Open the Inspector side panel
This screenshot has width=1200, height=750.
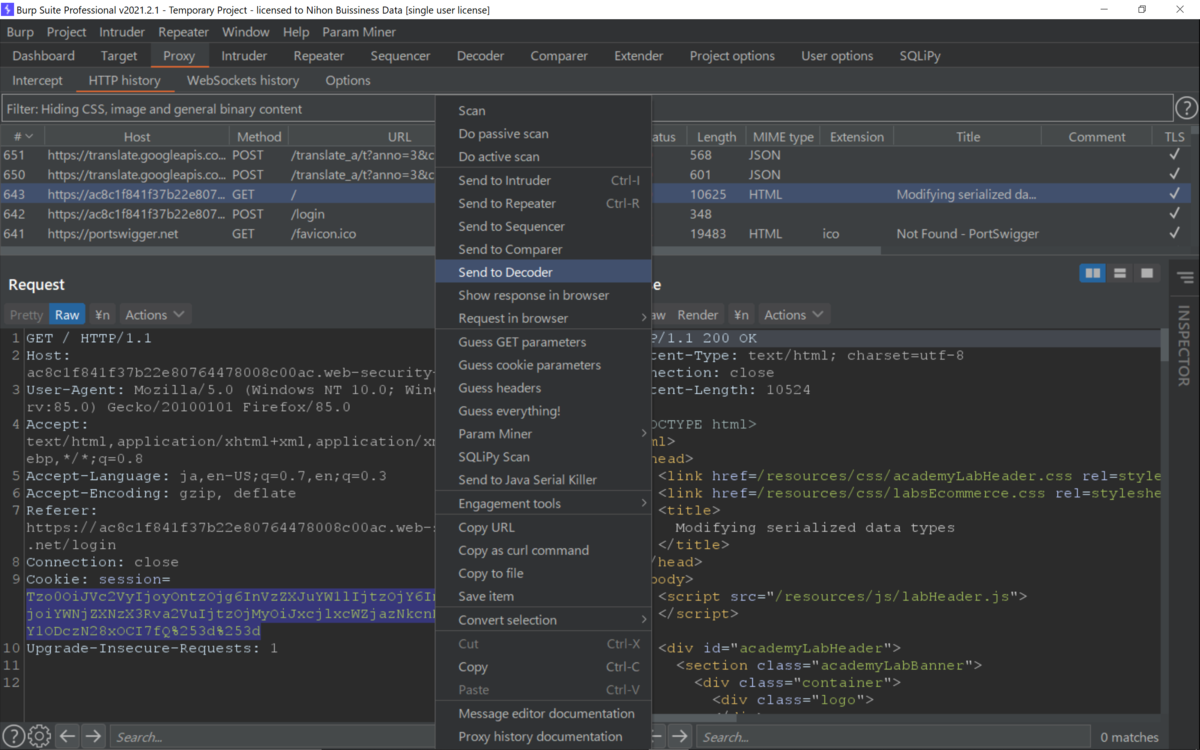1185,345
